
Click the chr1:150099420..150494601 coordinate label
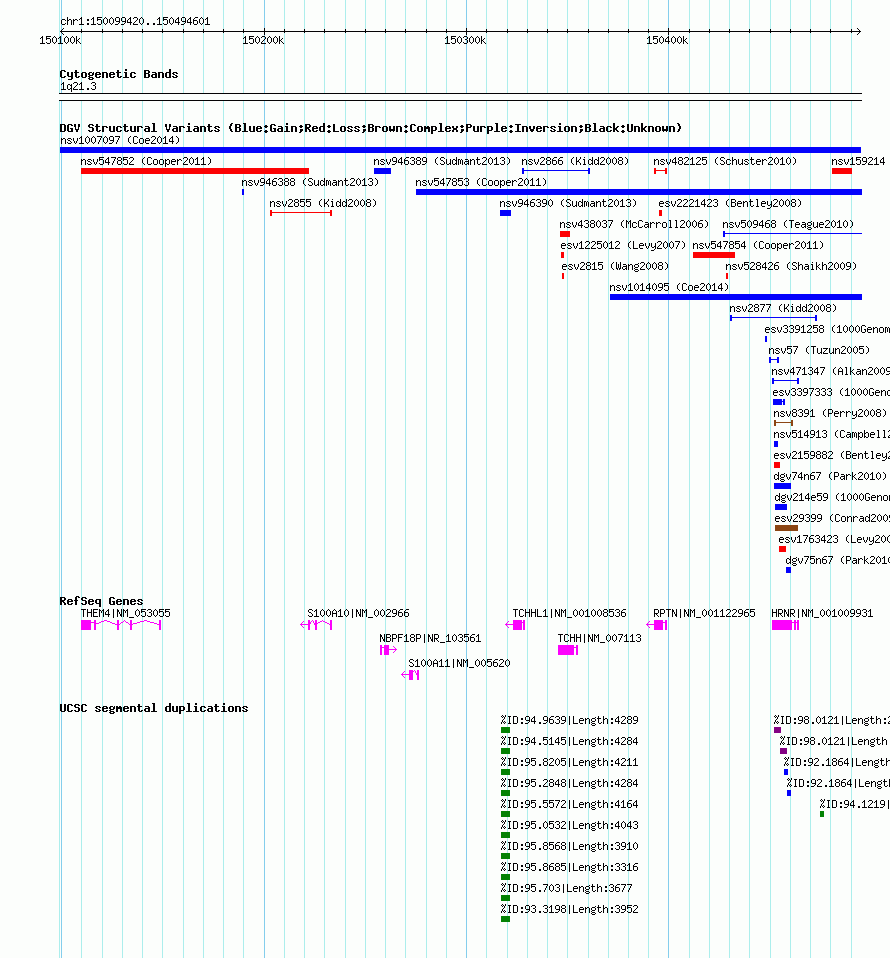tap(135, 21)
